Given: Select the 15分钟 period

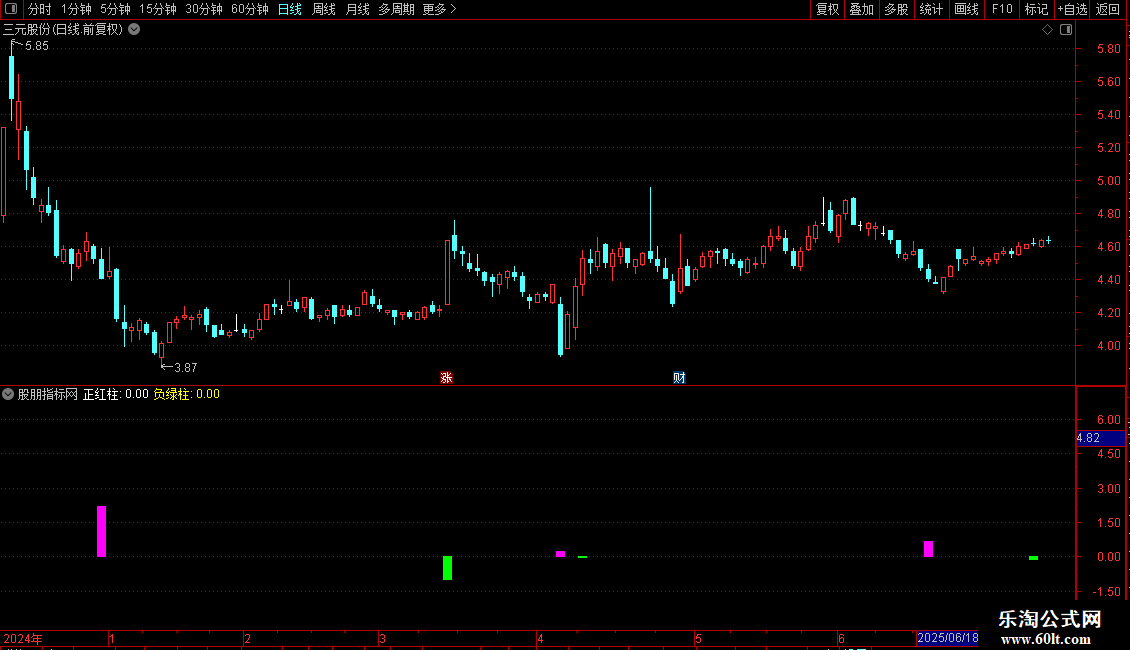Looking at the screenshot, I should click(157, 9).
